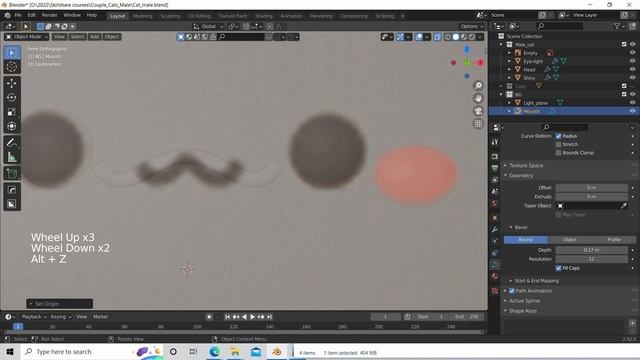Collapse the Bevel subpanel
This screenshot has width=640, height=360.
(x=520, y=227)
